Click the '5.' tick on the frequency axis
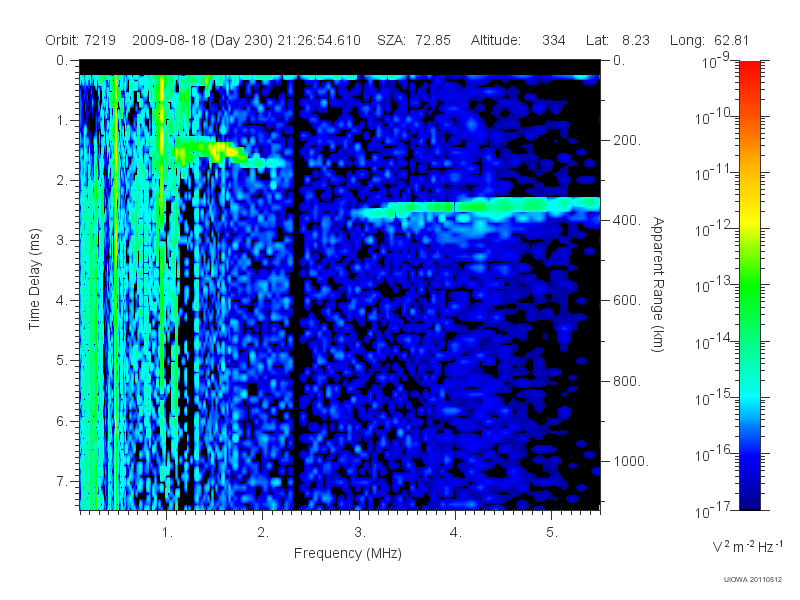This screenshot has width=800, height=600. (x=552, y=533)
